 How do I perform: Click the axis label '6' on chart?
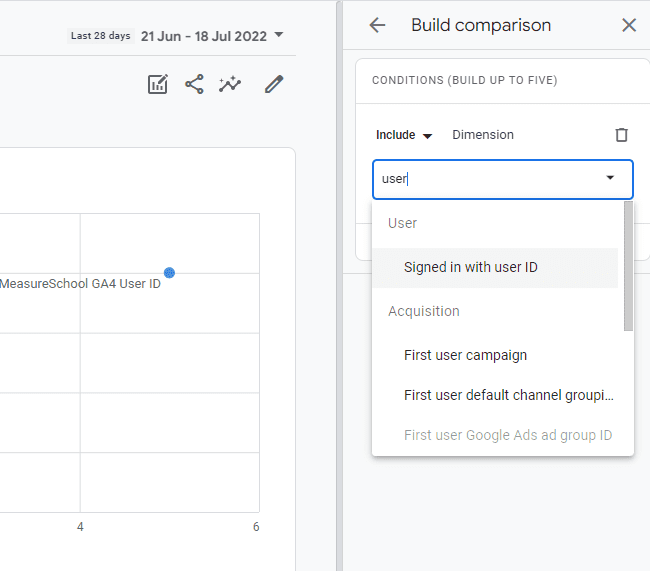[x=256, y=527]
